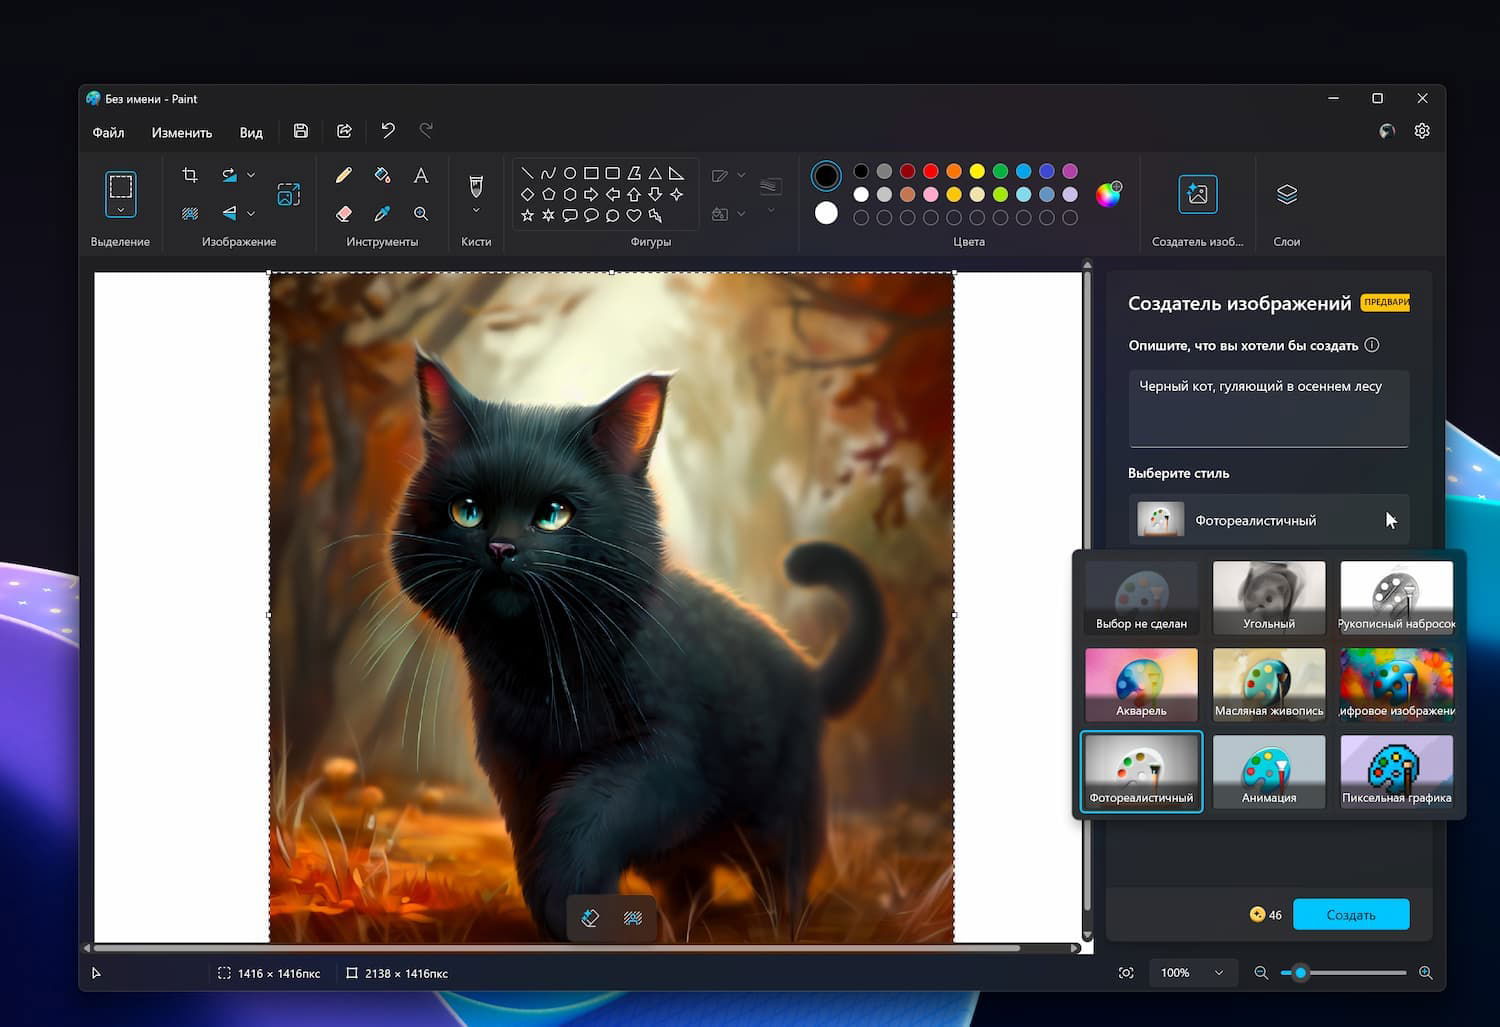This screenshot has height=1027, width=1500.
Task: Toggle the Image Creator panel button
Action: click(x=1197, y=195)
